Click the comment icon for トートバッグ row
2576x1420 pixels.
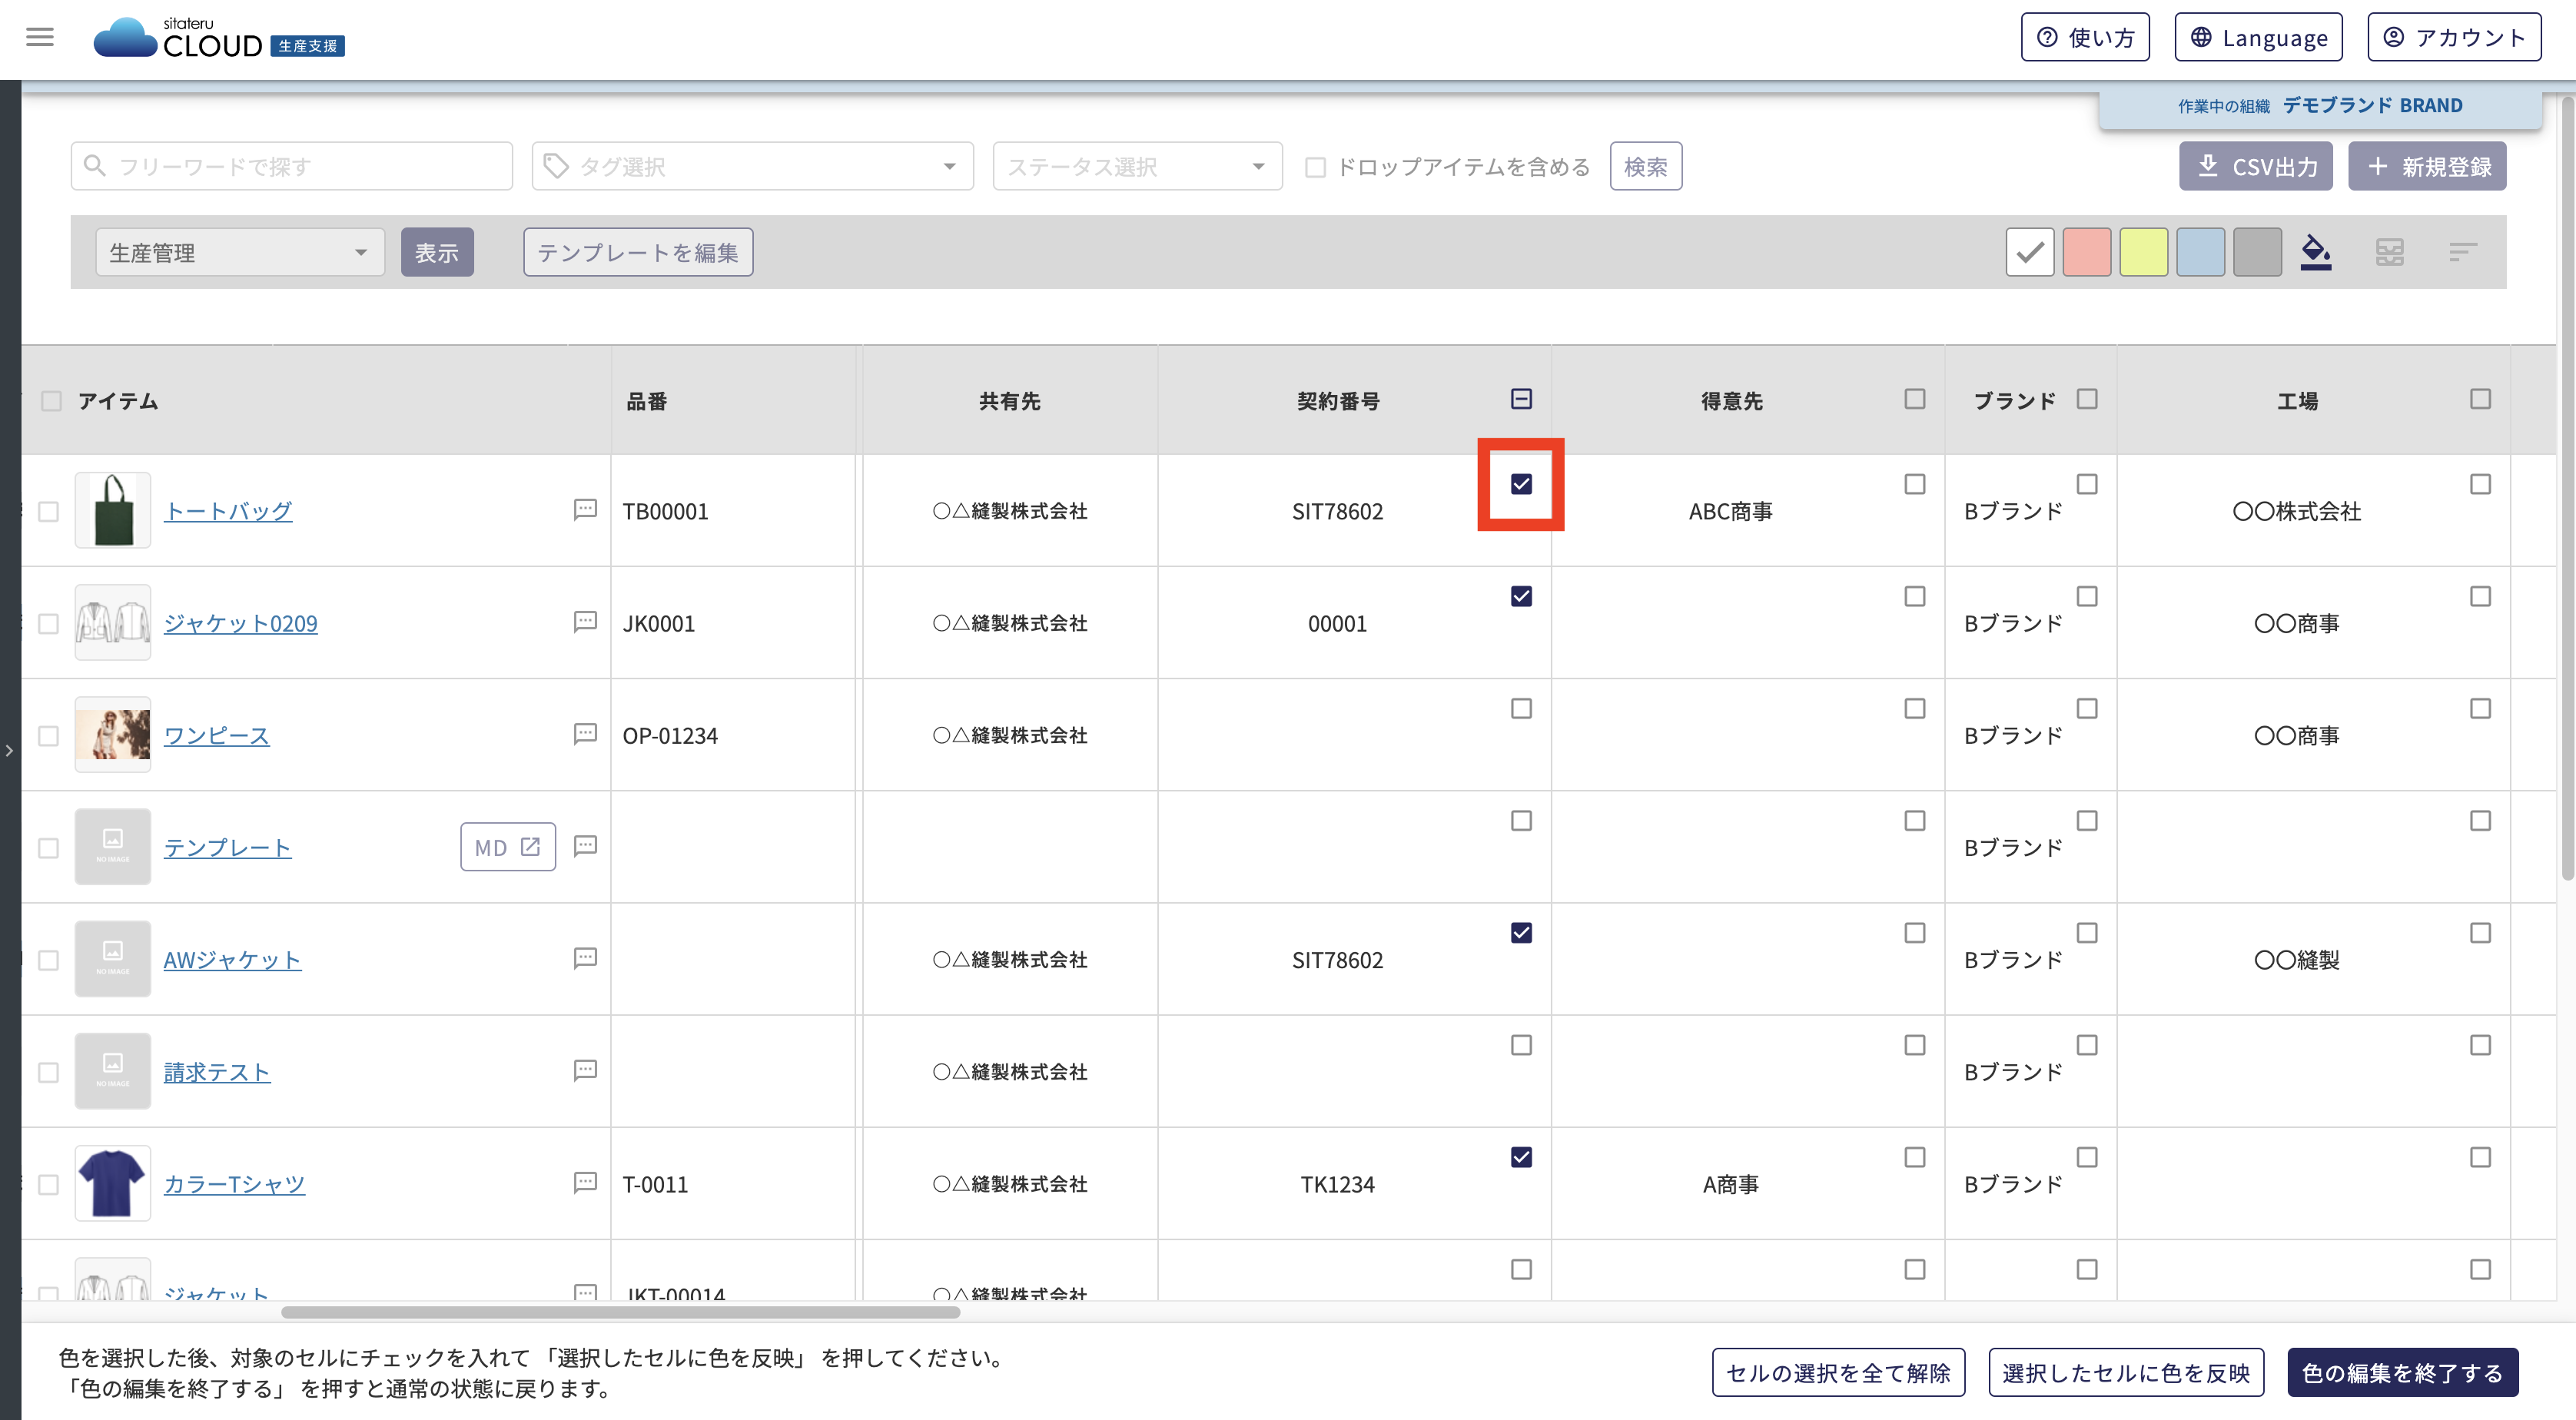(x=585, y=510)
